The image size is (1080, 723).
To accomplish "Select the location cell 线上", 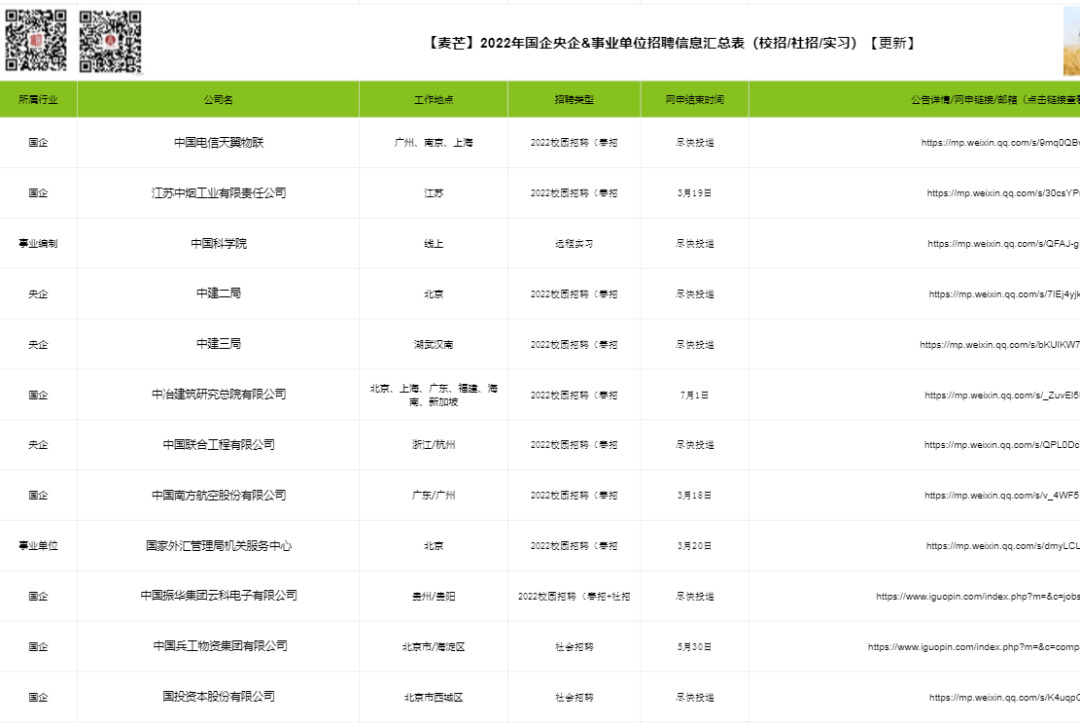I will (x=433, y=243).
